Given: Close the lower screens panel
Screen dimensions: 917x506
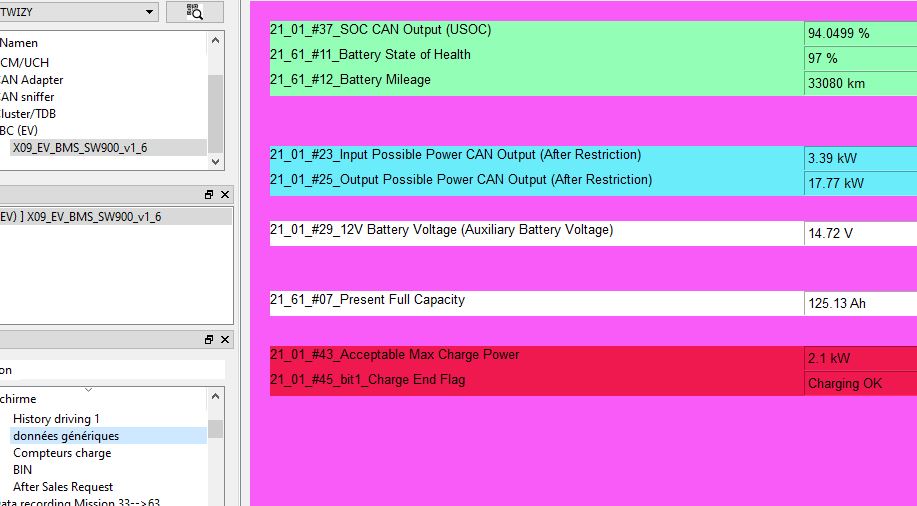Looking at the screenshot, I should (225, 340).
